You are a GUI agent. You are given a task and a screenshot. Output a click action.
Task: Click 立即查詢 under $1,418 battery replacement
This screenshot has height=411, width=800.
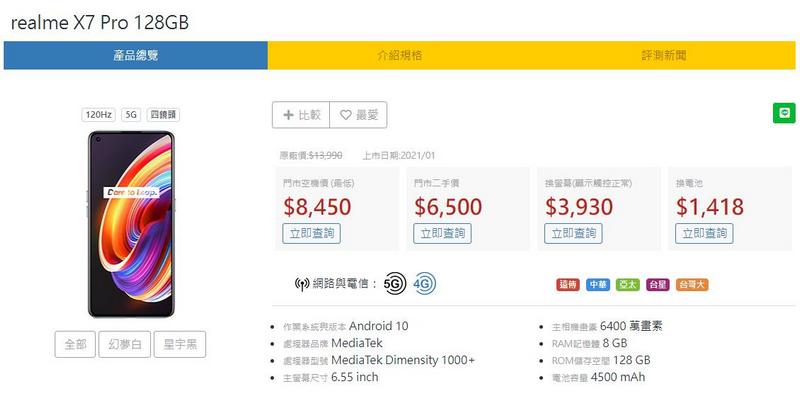click(705, 234)
